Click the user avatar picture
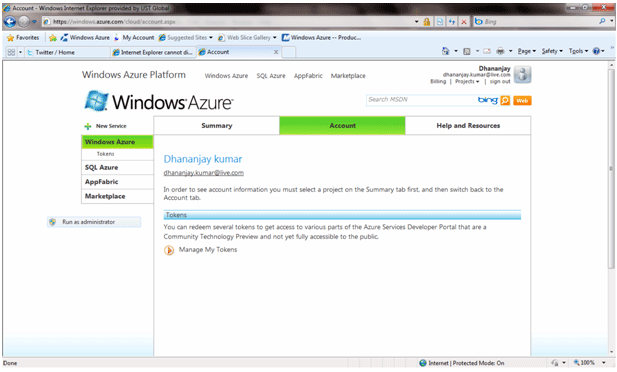Screen dimensions: 617x372 523,75
